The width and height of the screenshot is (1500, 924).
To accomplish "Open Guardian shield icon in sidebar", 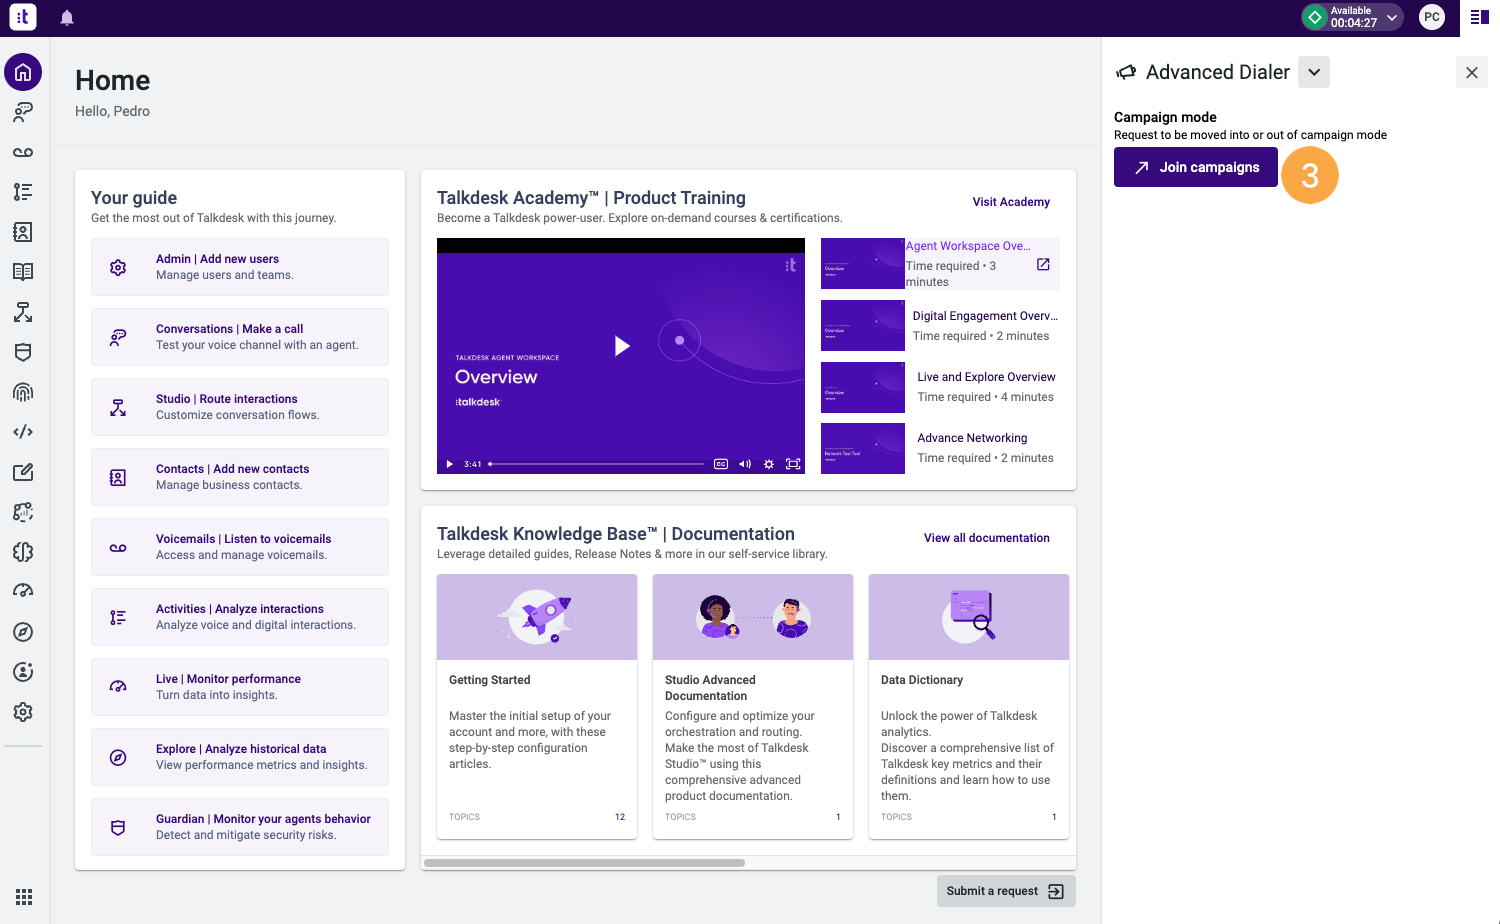I will 23,352.
